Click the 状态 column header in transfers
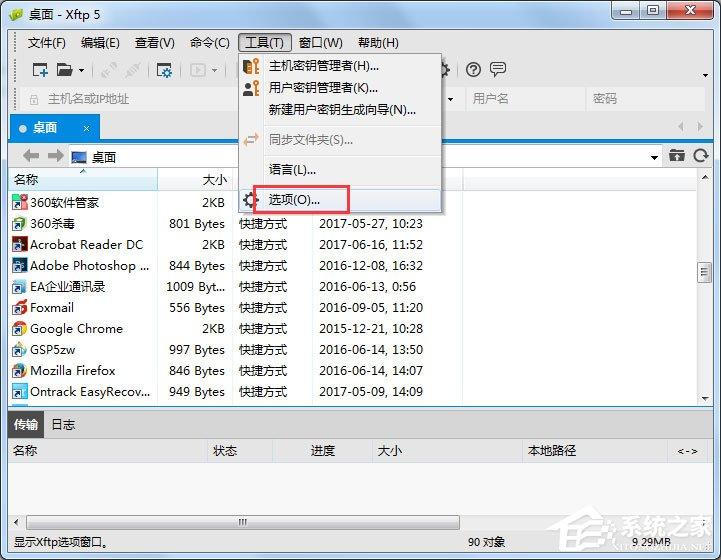 pyautogui.click(x=240, y=451)
